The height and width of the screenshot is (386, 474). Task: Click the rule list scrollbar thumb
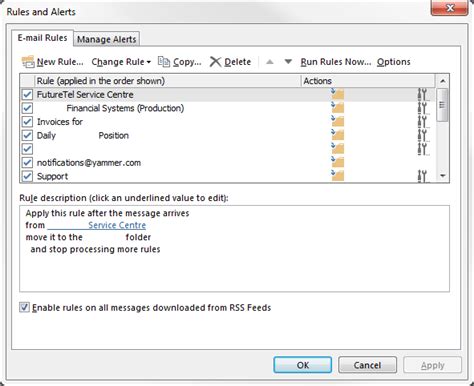coord(442,105)
